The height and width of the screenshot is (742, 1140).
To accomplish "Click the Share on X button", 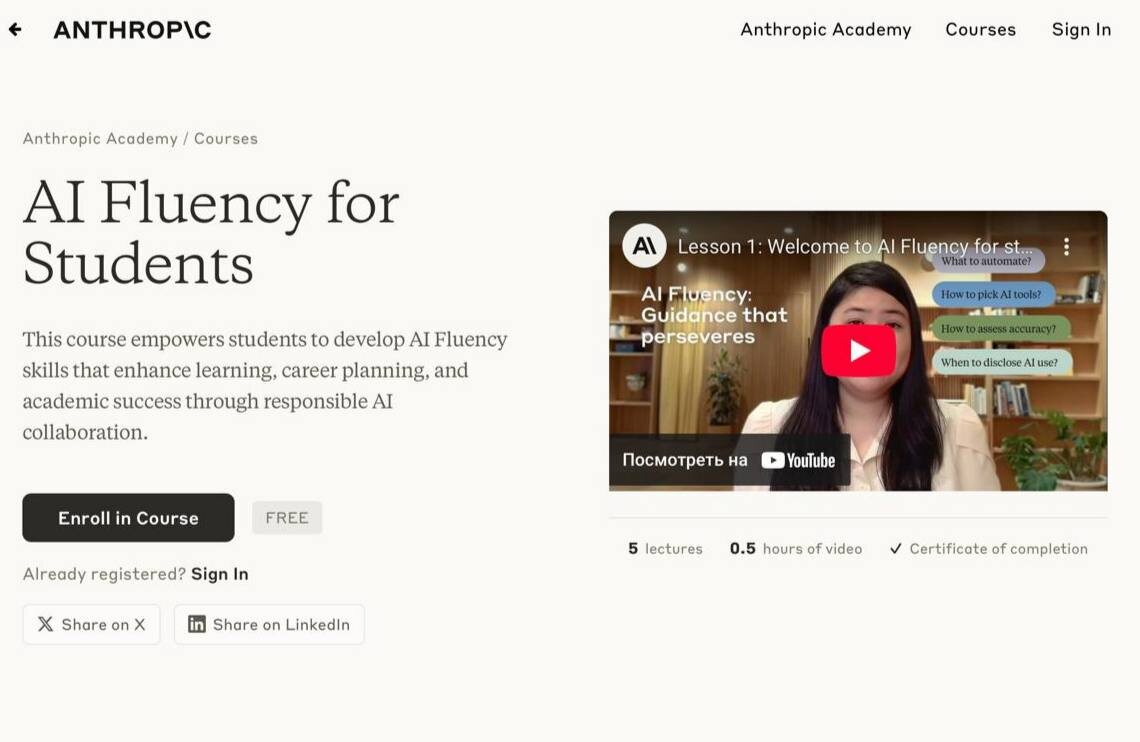I will click(92, 624).
